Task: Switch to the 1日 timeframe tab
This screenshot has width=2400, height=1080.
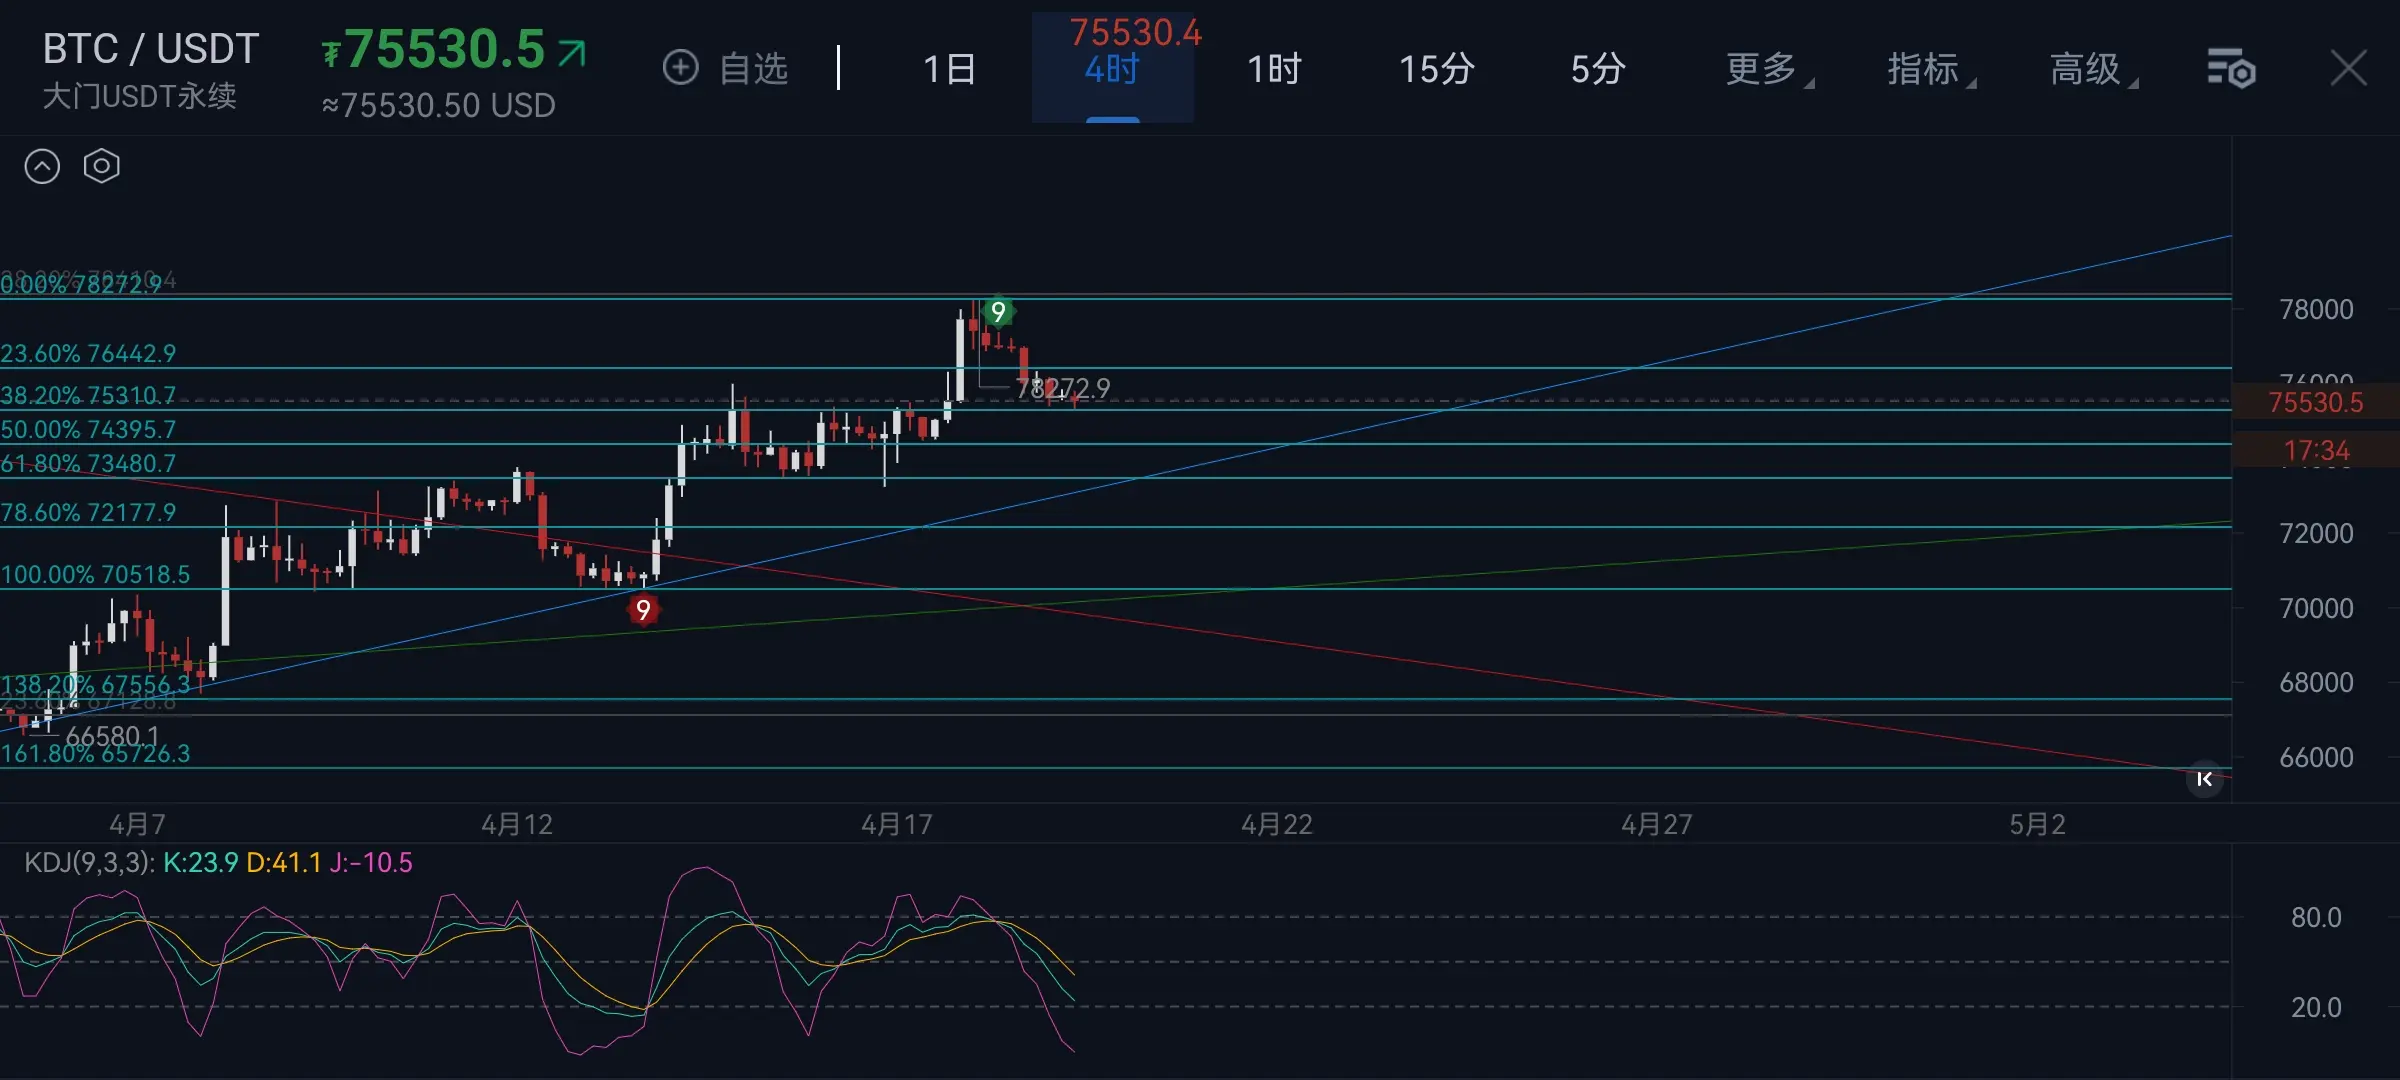Action: pyautogui.click(x=949, y=69)
